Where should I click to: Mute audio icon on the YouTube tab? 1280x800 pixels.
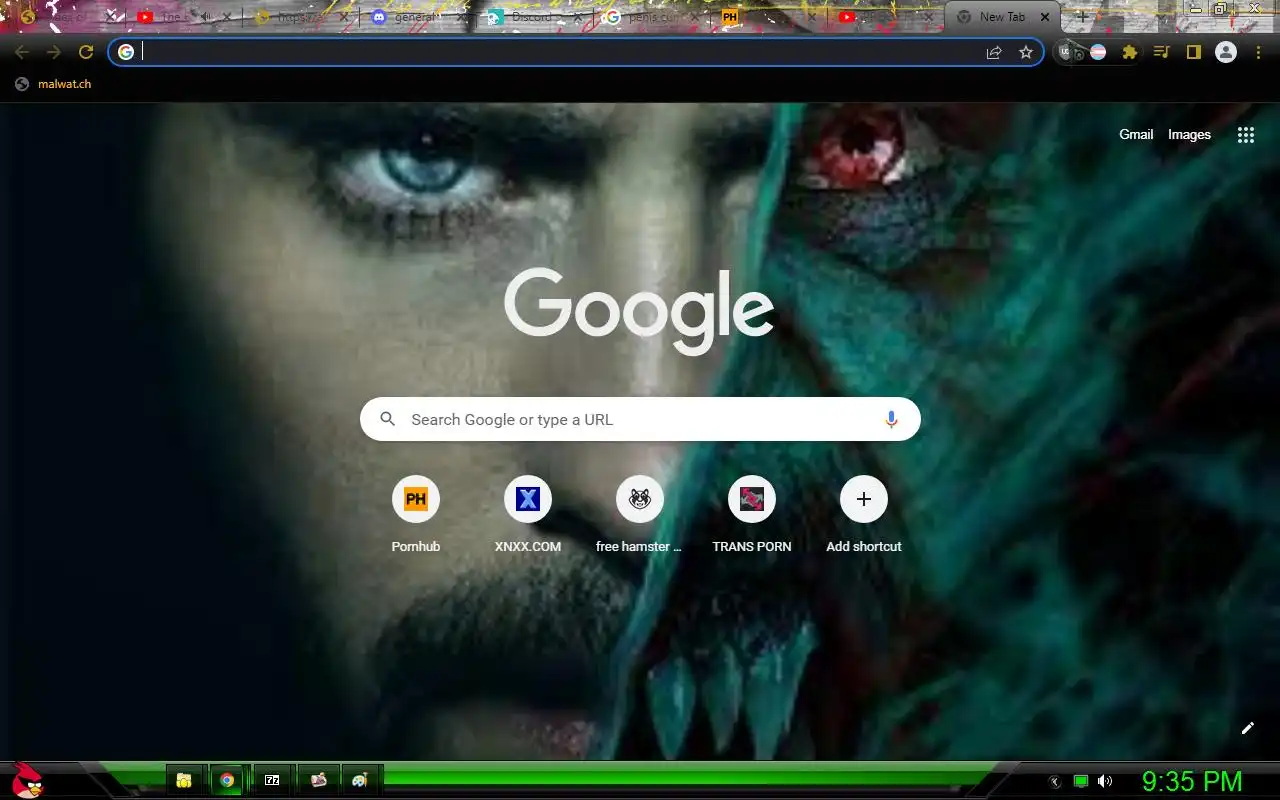coord(205,17)
